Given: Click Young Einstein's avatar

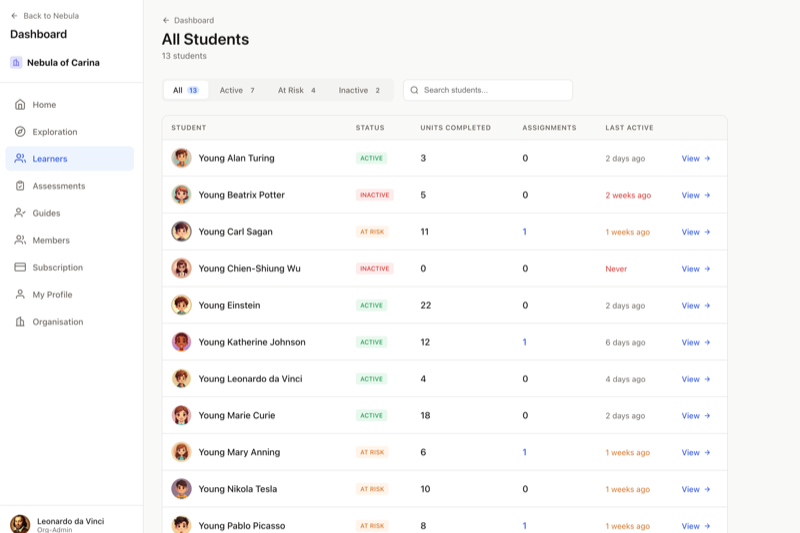Looking at the screenshot, I should tap(181, 305).
